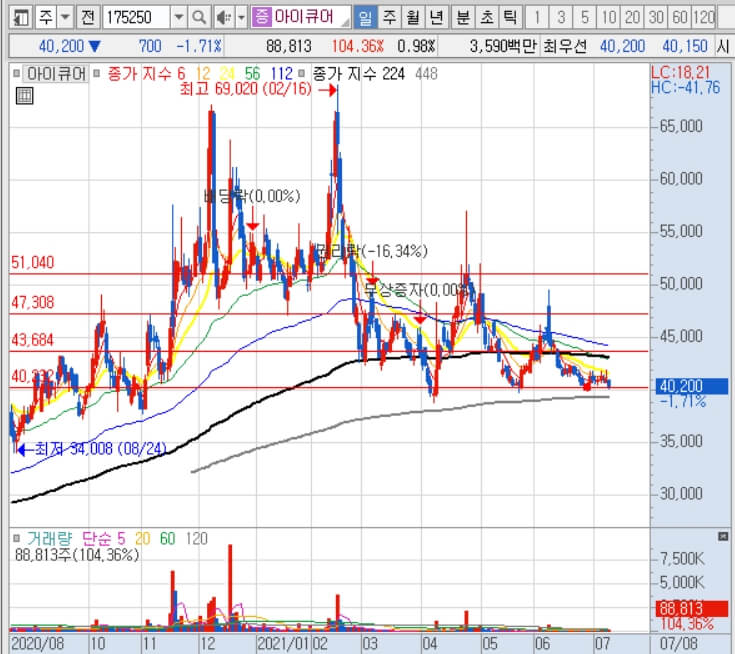This screenshot has height=654, width=735.
Task: Click the blue 112 moving average legend
Action: coord(281,74)
